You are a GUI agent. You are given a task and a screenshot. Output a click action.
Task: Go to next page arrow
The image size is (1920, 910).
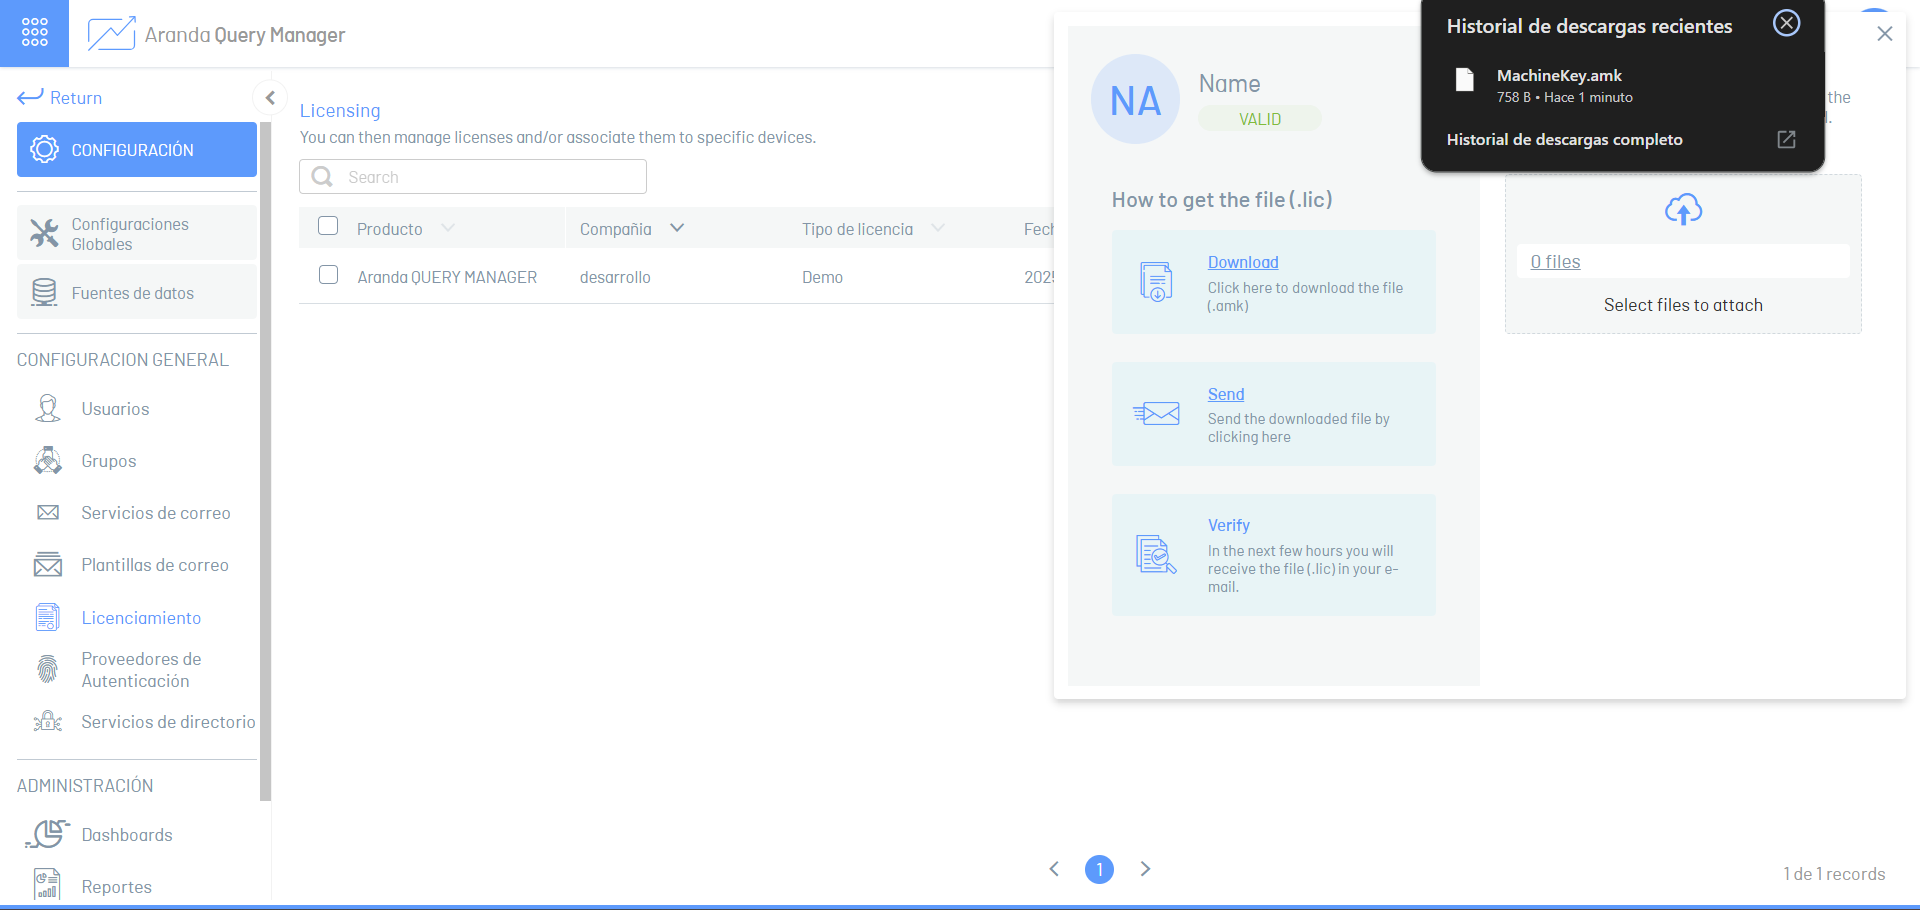coord(1146,869)
